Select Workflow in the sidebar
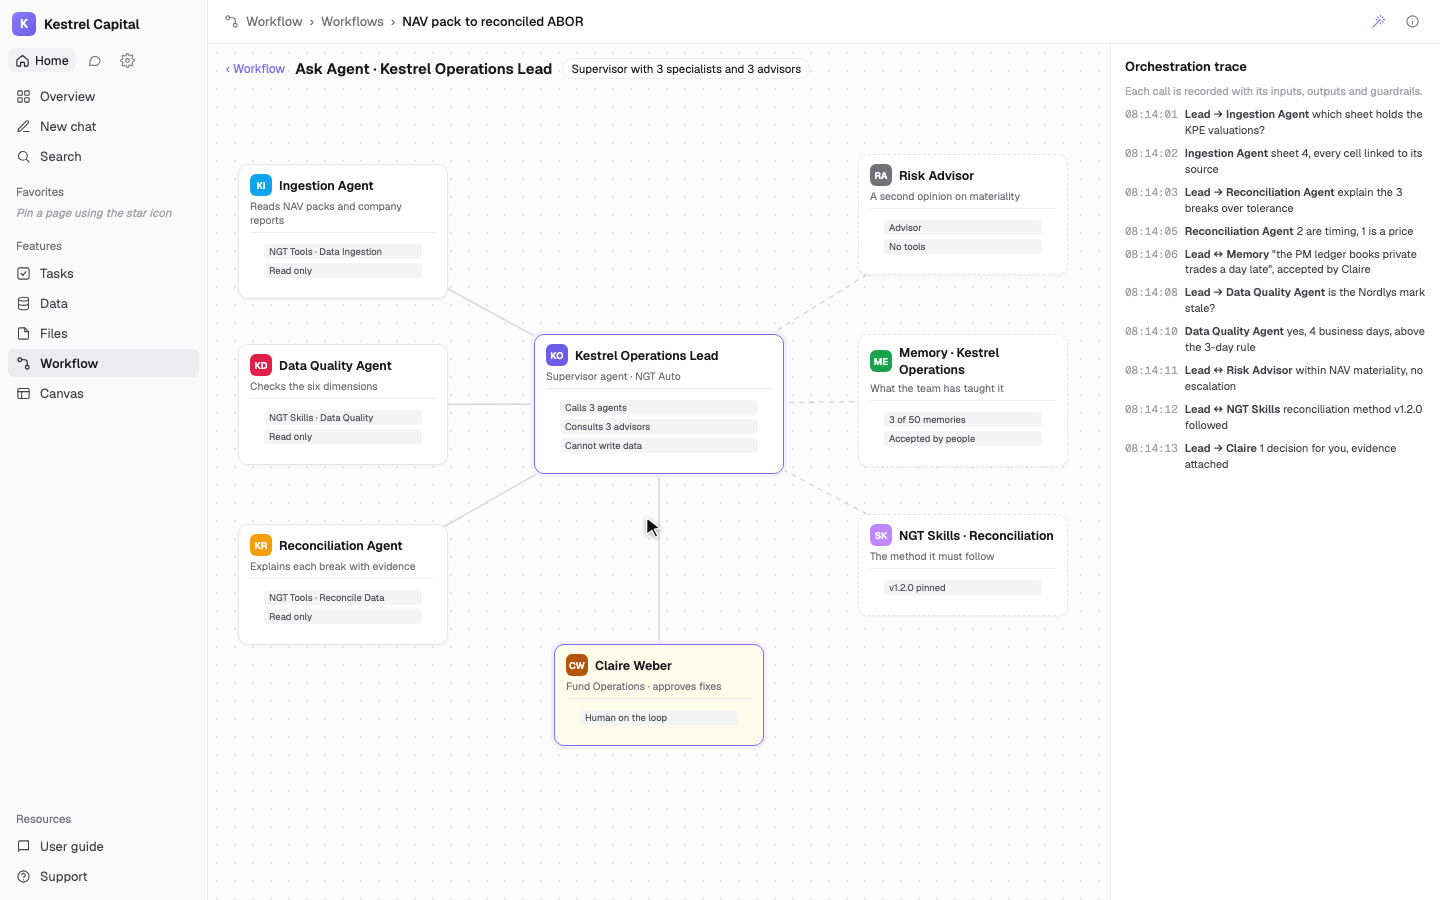 pyautogui.click(x=103, y=364)
